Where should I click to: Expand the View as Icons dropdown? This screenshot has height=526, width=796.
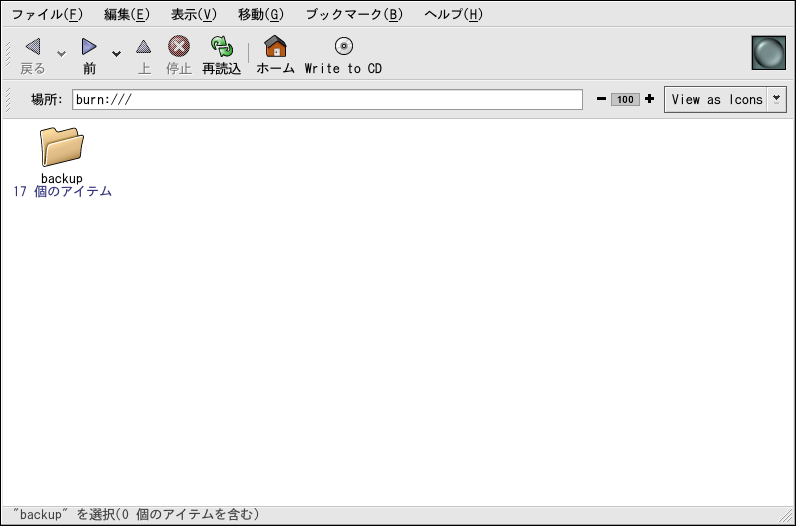(777, 100)
